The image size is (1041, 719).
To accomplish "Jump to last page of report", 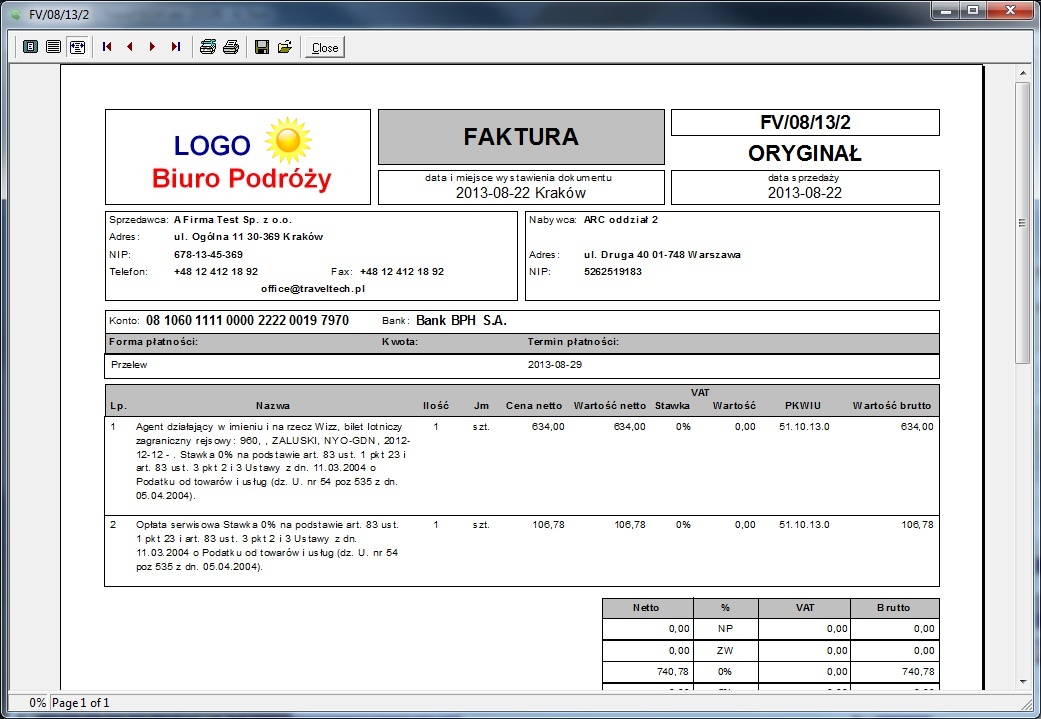I will (x=176, y=47).
